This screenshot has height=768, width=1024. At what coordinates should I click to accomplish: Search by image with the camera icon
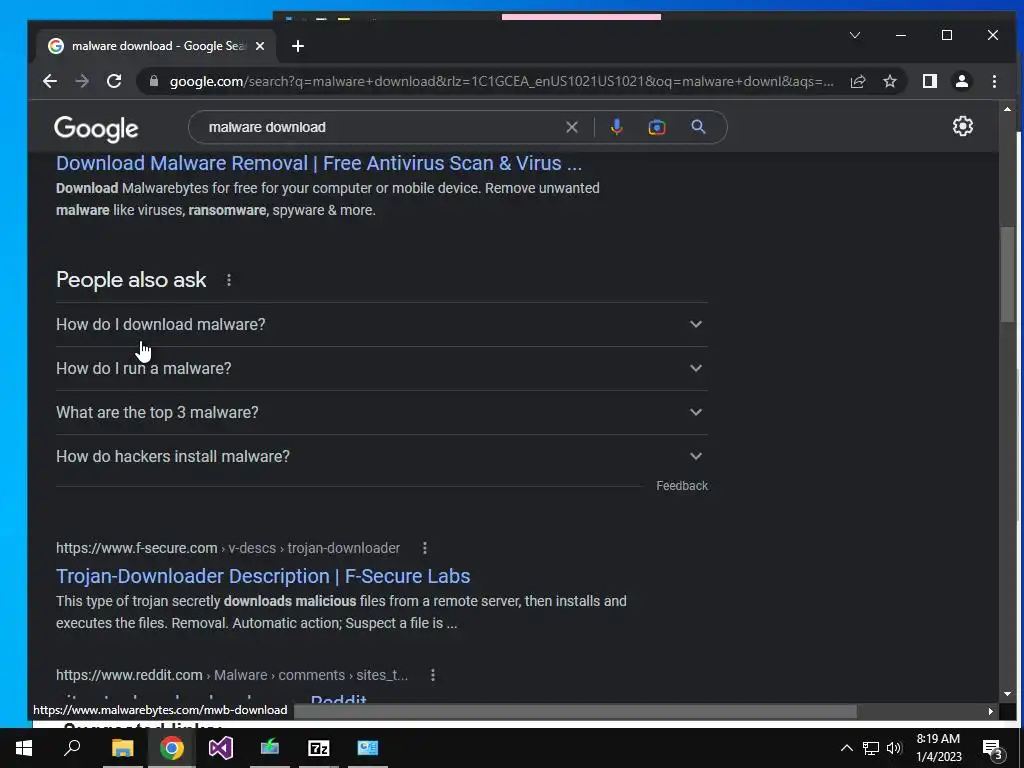click(x=657, y=127)
